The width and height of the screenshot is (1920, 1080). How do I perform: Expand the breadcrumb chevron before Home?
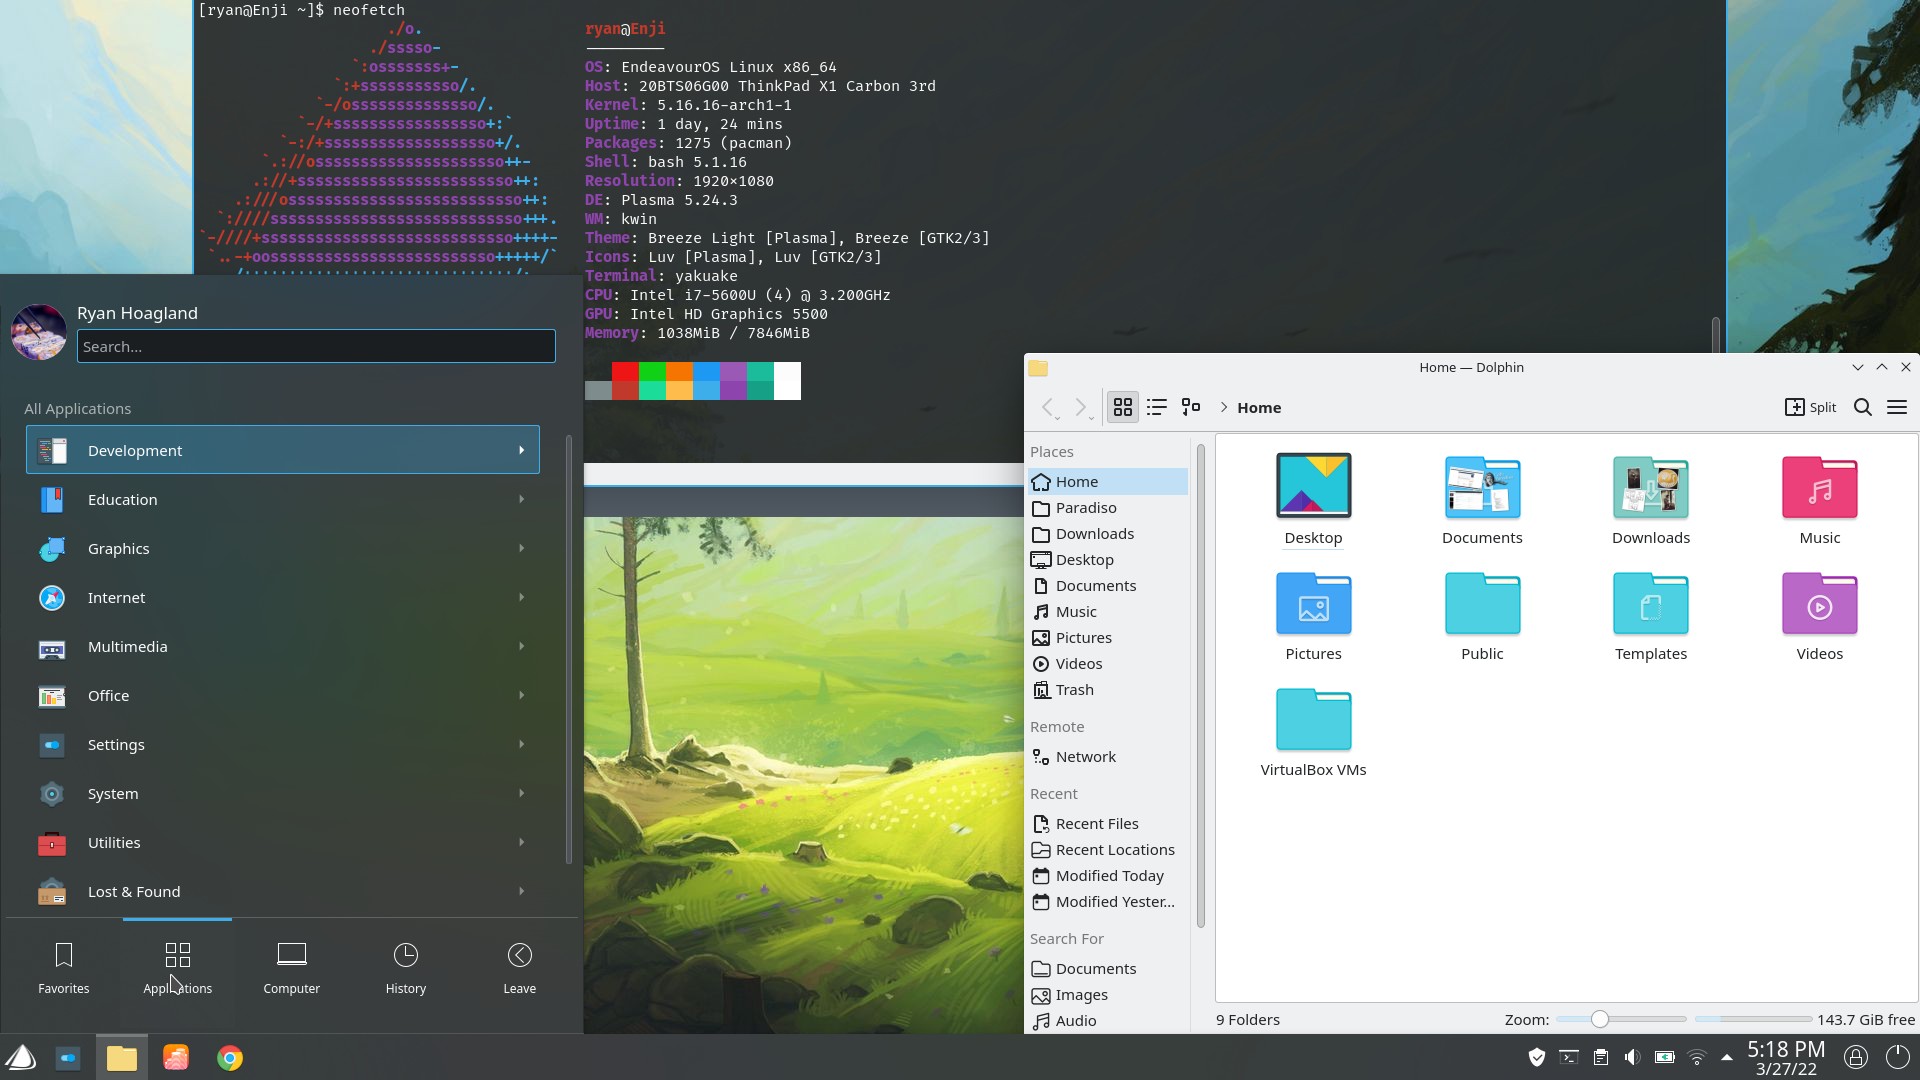click(x=1223, y=407)
